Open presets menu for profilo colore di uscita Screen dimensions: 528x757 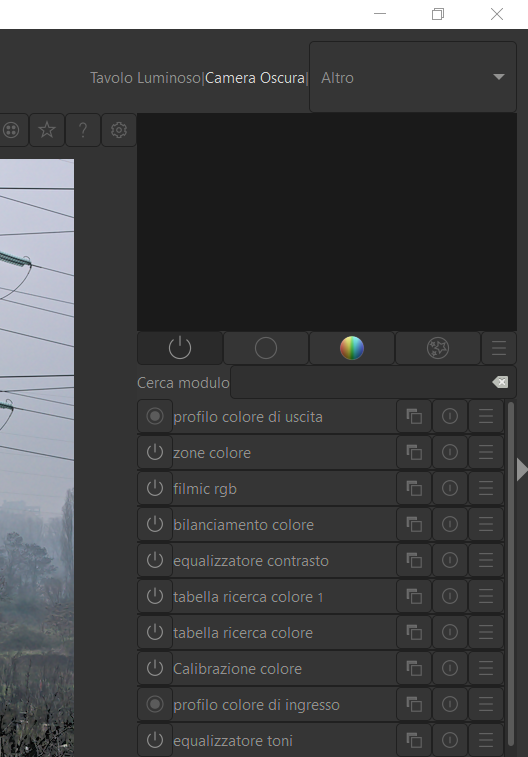click(486, 416)
